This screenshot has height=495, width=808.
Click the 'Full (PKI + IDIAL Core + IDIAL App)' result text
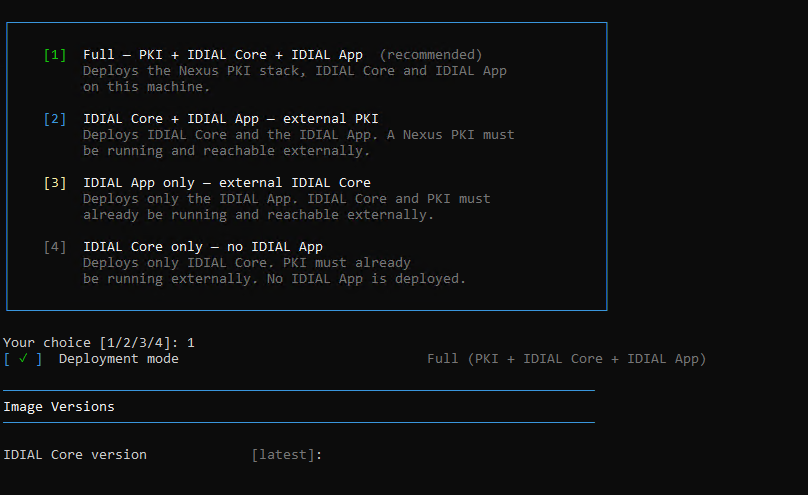click(x=566, y=359)
